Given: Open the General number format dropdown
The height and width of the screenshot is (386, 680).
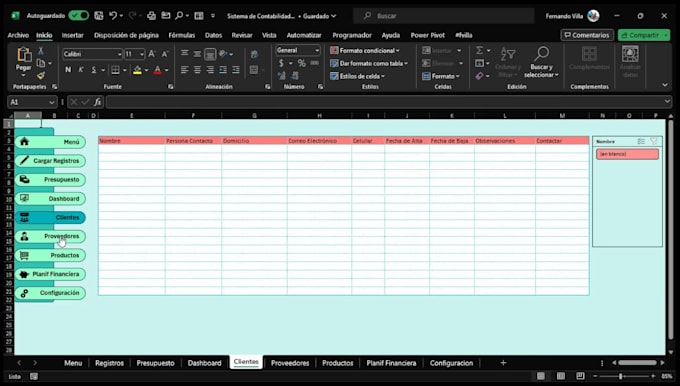Looking at the screenshot, I should pyautogui.click(x=317, y=50).
